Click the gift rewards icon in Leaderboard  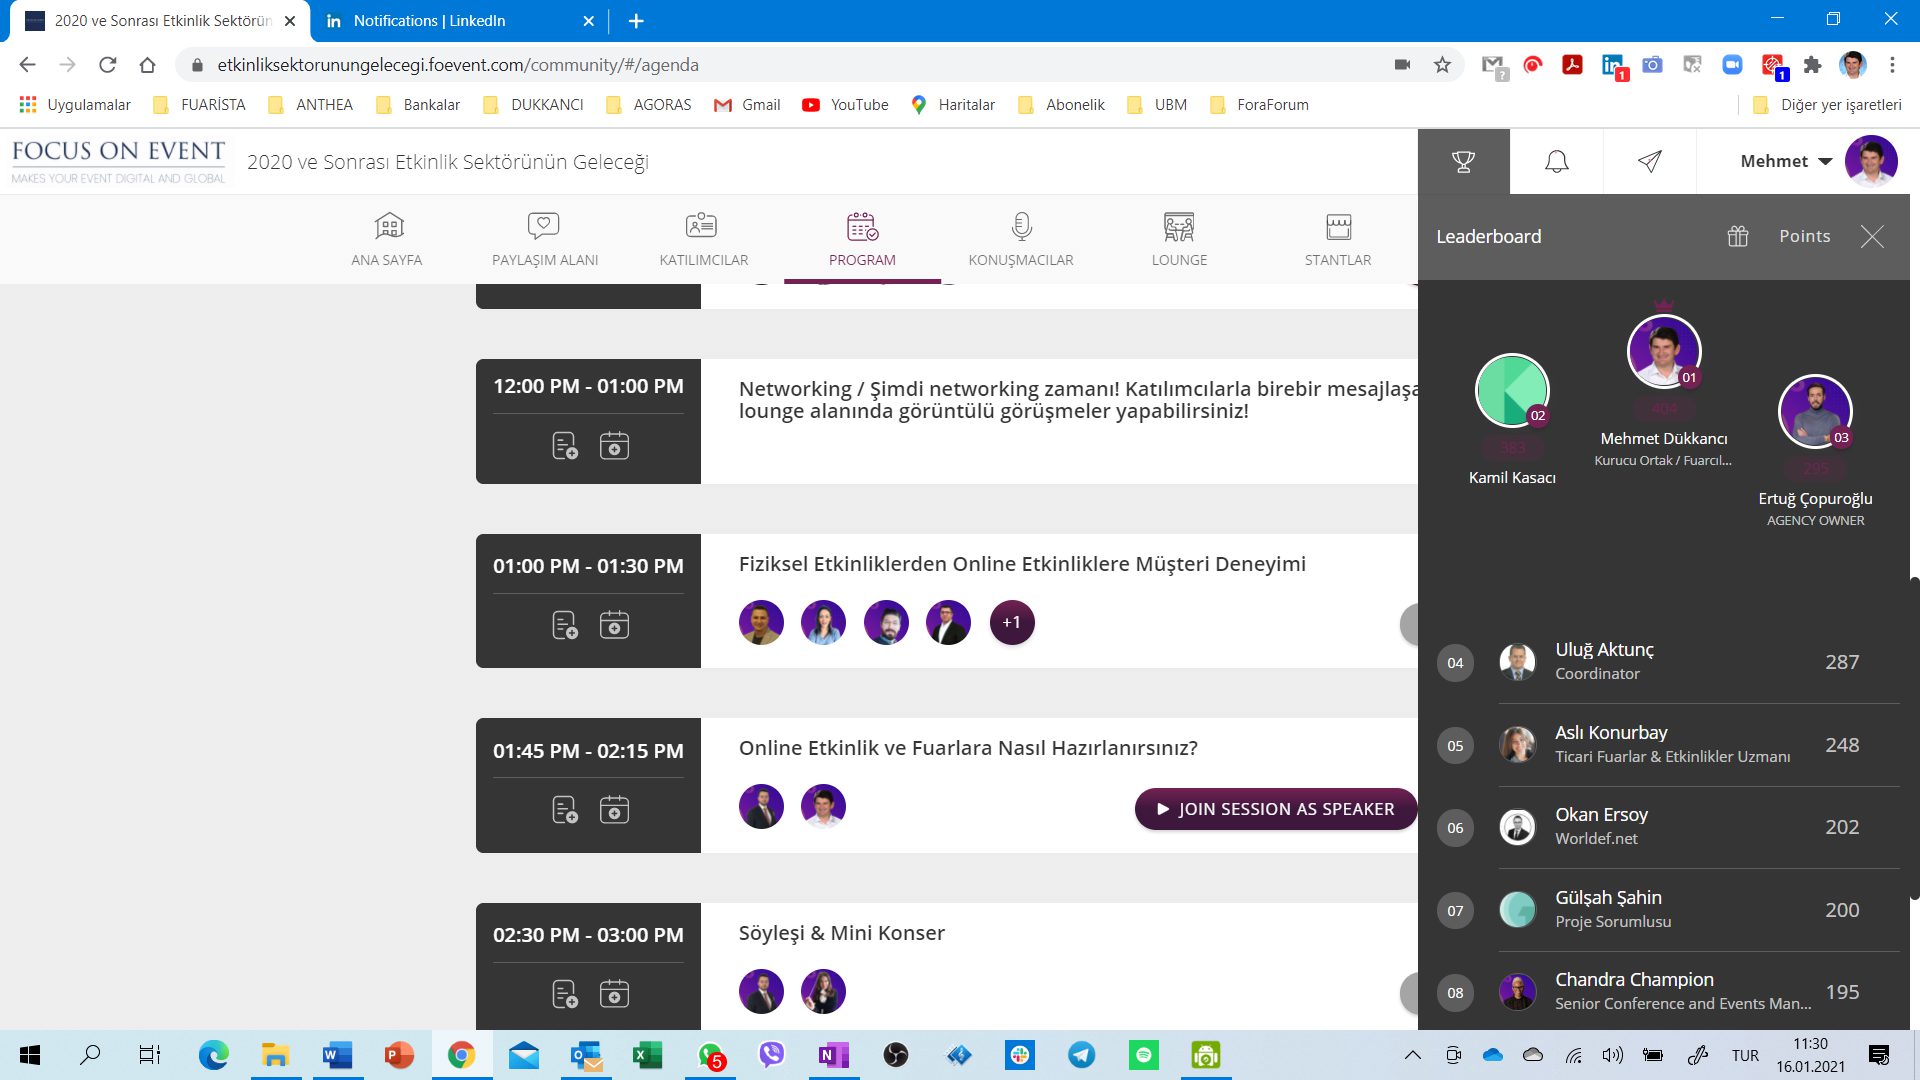click(x=1738, y=236)
